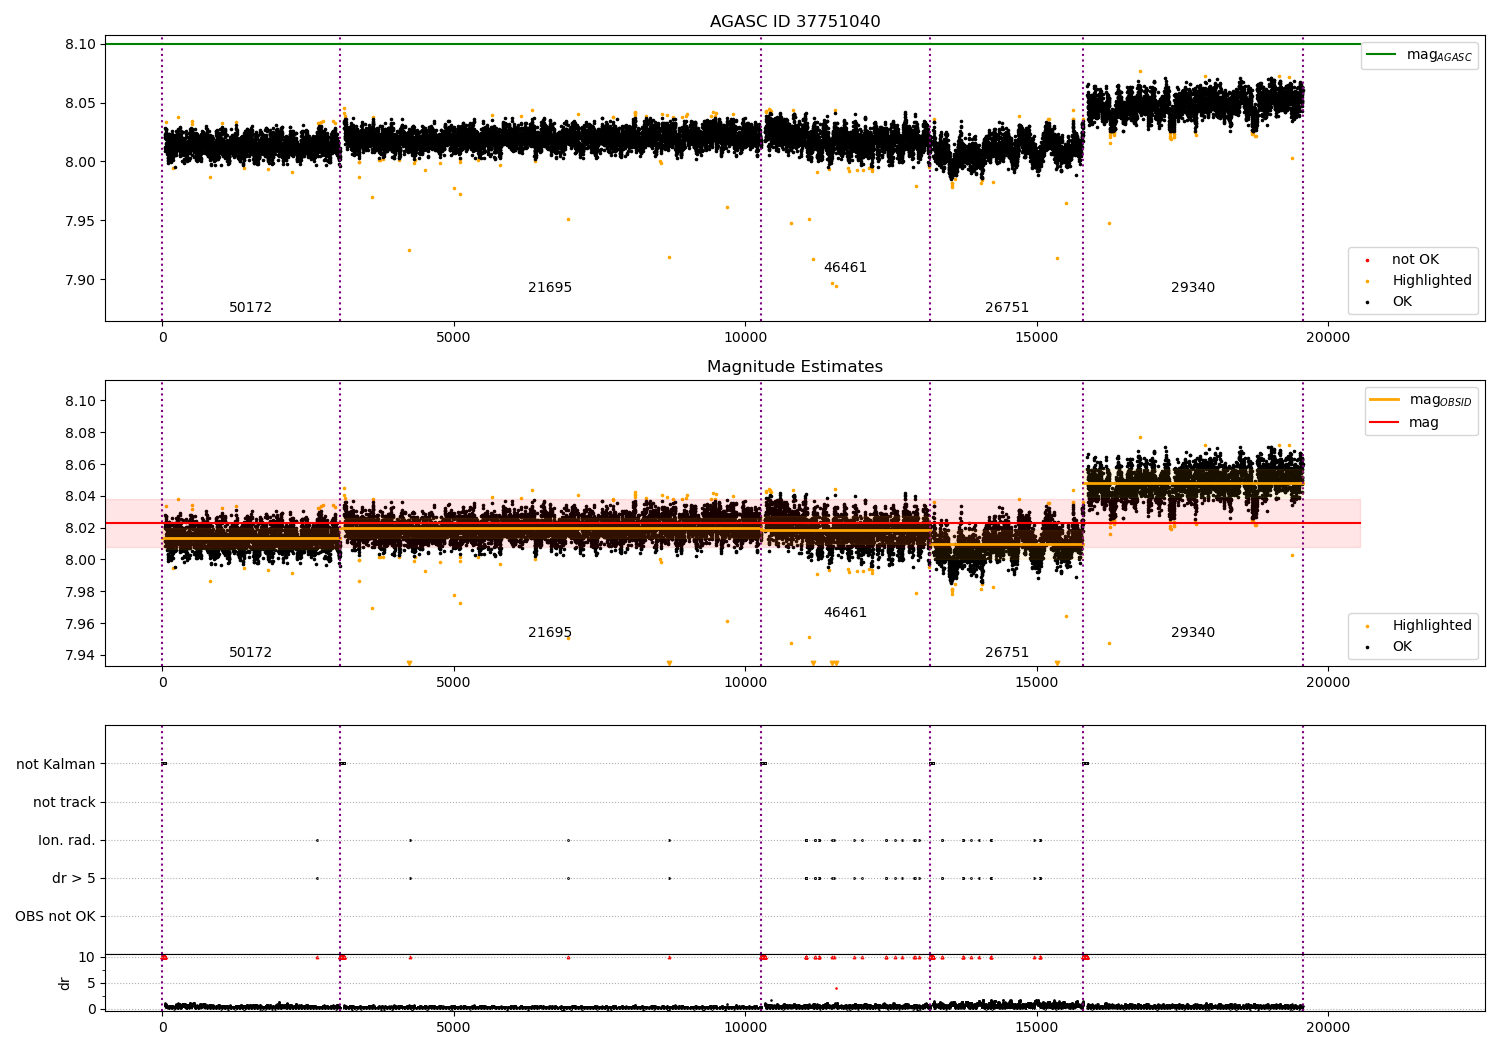This screenshot has width=1500, height=1050.
Task: Click obsid label 26751 in the Magnitude Estimates plot
Action: pos(1007,653)
